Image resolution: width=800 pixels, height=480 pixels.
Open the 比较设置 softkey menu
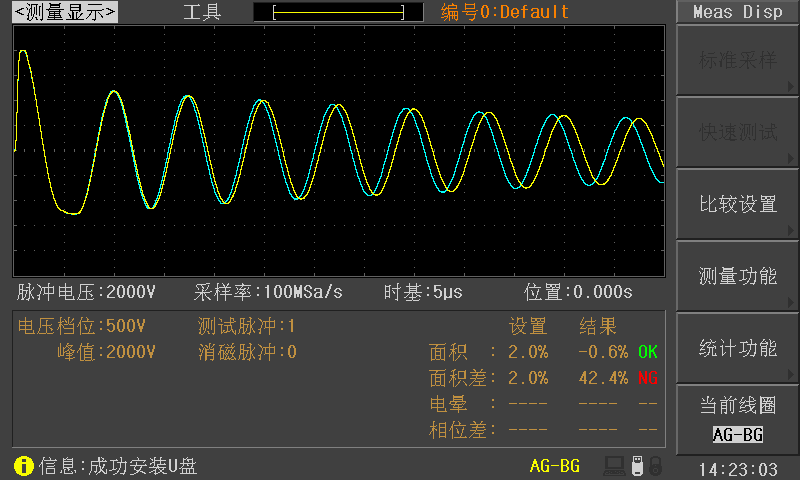click(x=738, y=204)
